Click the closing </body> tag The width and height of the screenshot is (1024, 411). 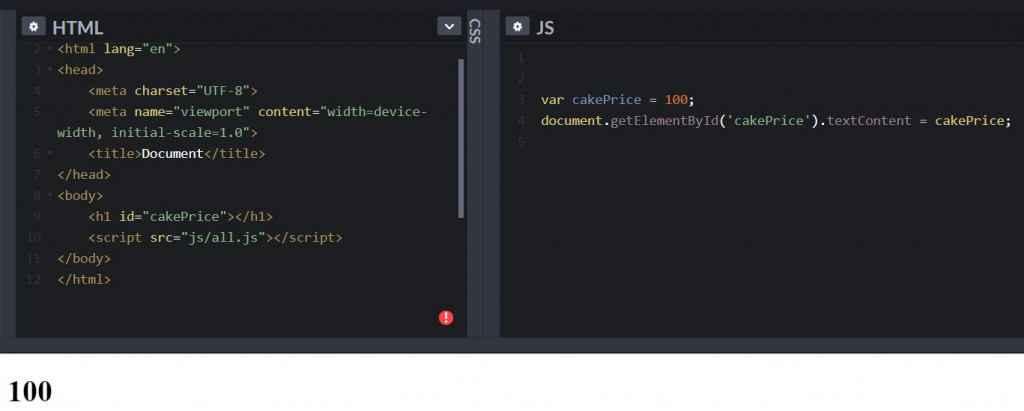84,258
